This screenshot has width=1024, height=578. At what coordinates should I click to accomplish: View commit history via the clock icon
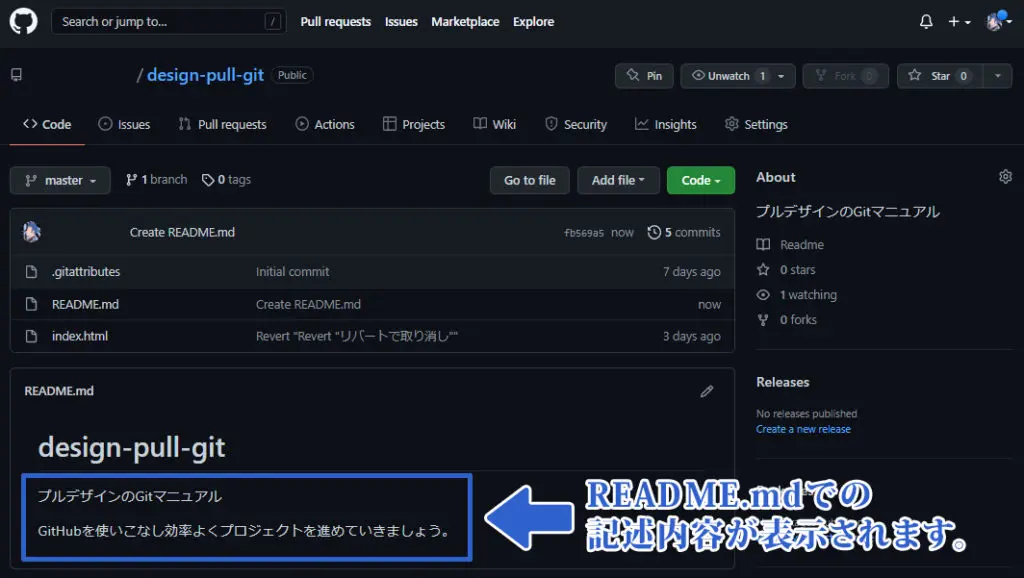click(655, 231)
